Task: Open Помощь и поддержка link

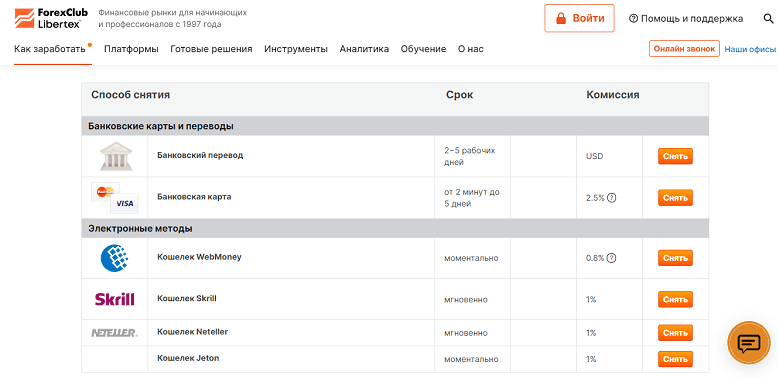Action: [686, 19]
